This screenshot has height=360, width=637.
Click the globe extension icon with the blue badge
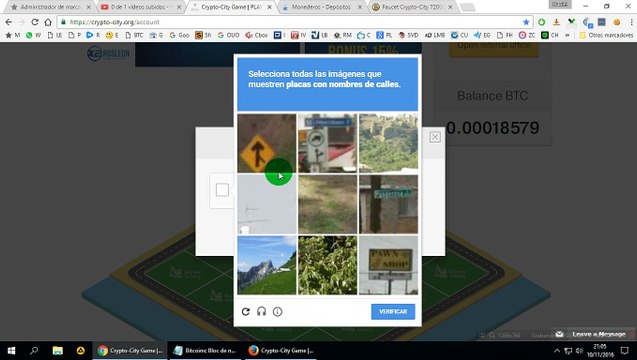[x=587, y=22]
